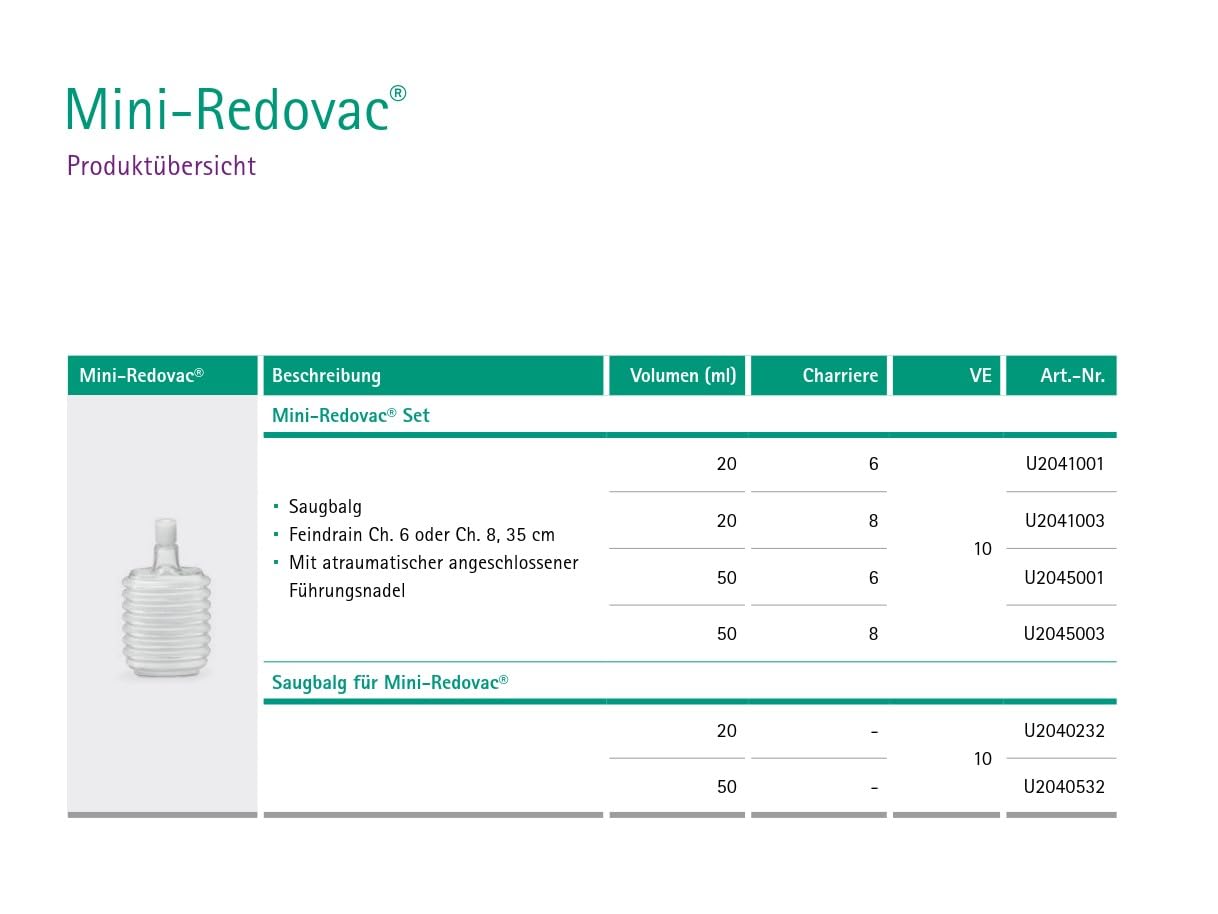Screen dimensions: 1218x914
Task: Click the VE value 10 for the Saugbalg
Action: pyautogui.click(x=982, y=759)
